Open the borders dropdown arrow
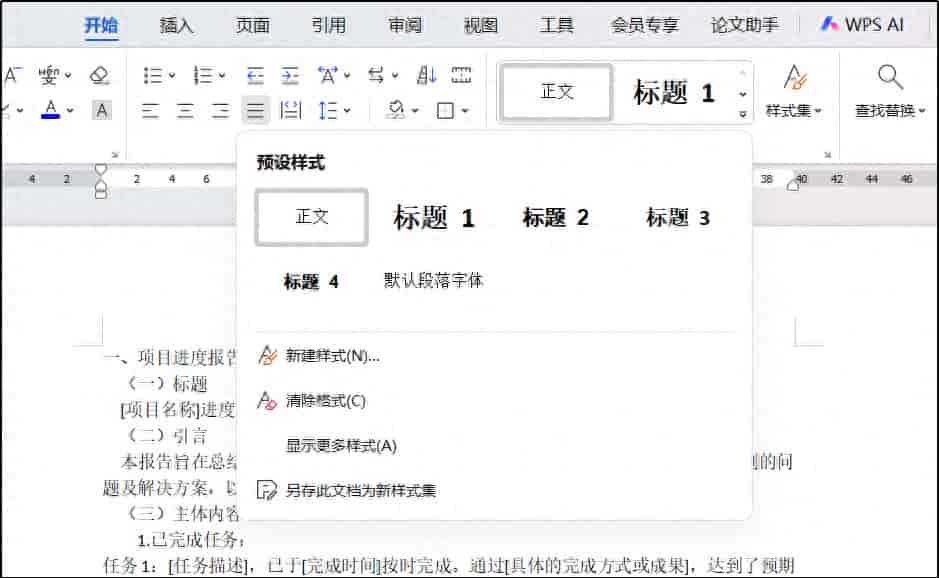This screenshot has height=578, width=939. point(465,111)
